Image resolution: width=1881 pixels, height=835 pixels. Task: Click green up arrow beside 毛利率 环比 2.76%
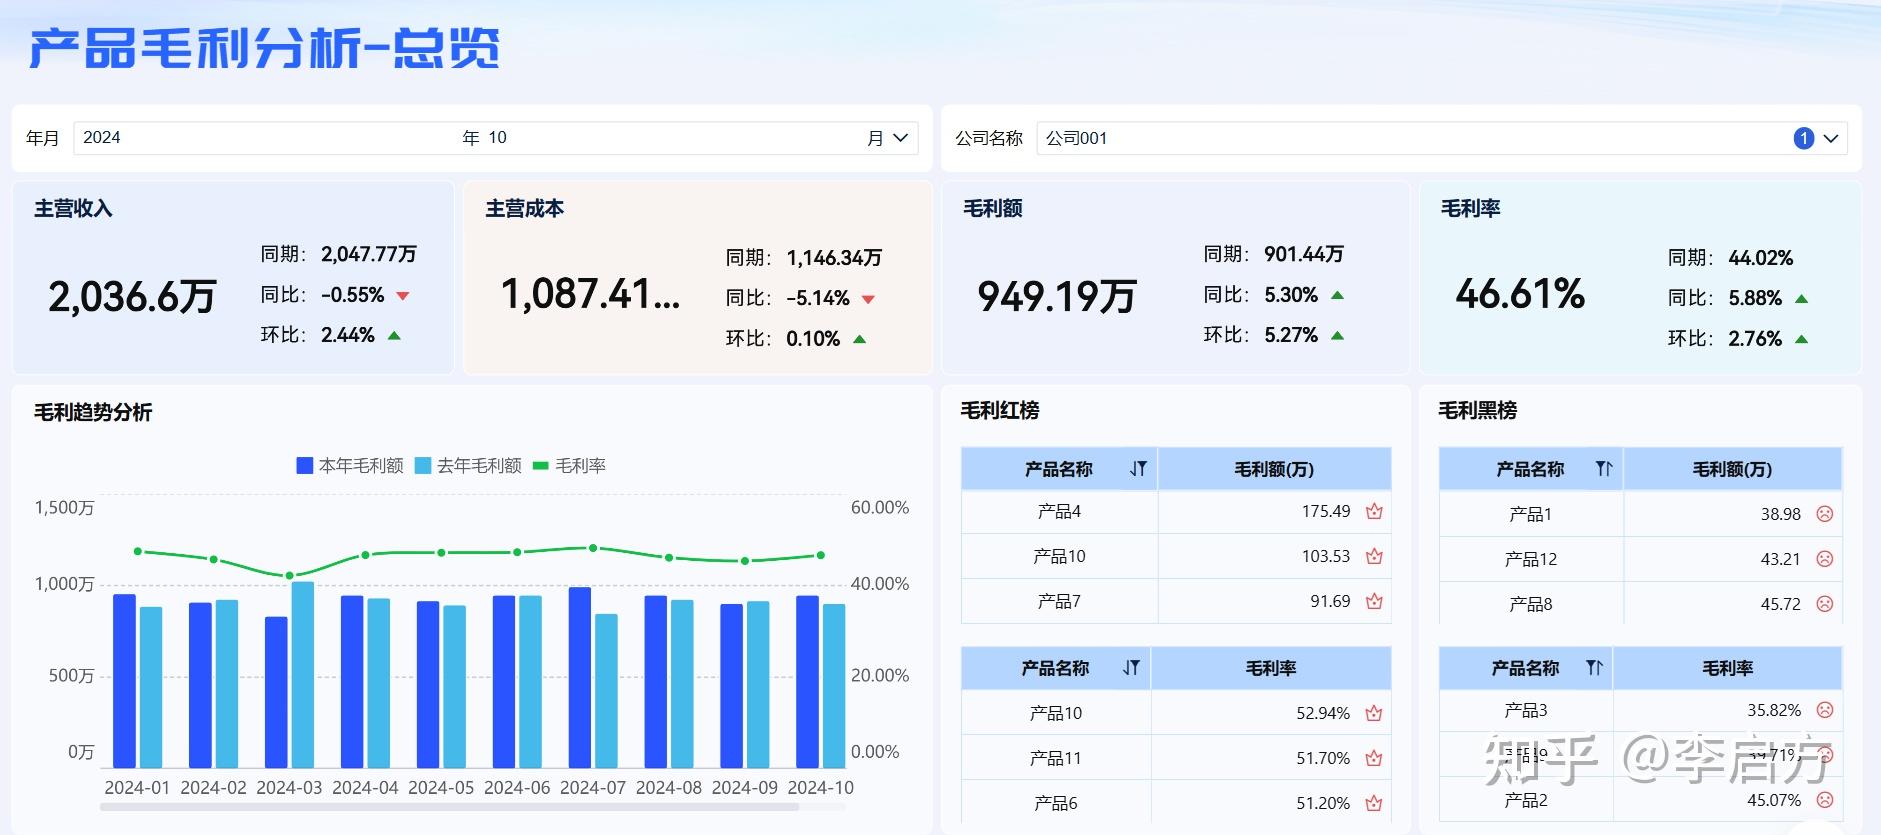point(1801,339)
